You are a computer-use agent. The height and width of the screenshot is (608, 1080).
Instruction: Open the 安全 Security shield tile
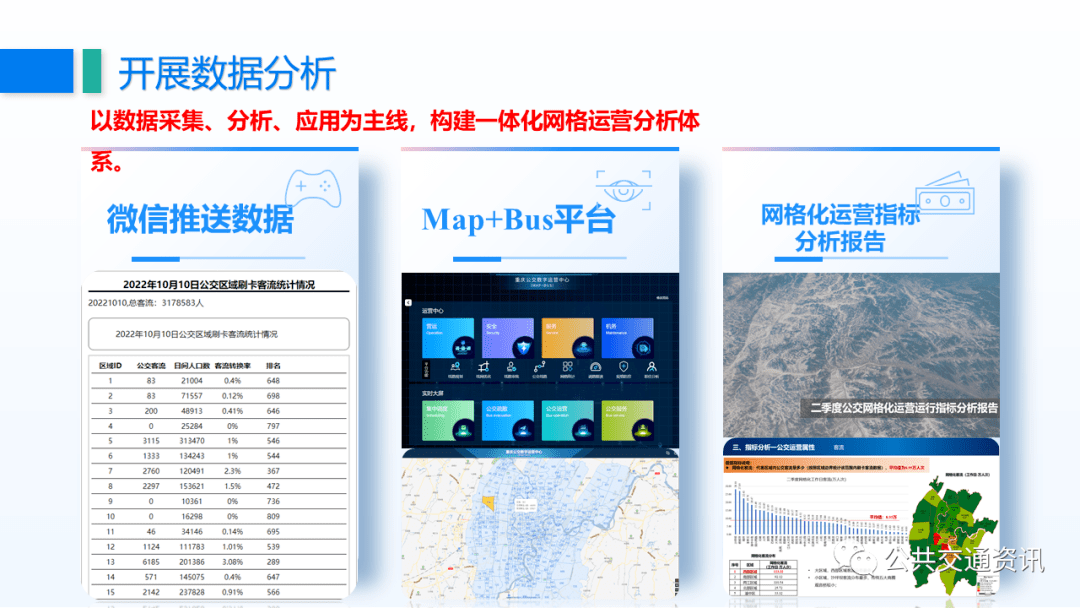(x=508, y=338)
